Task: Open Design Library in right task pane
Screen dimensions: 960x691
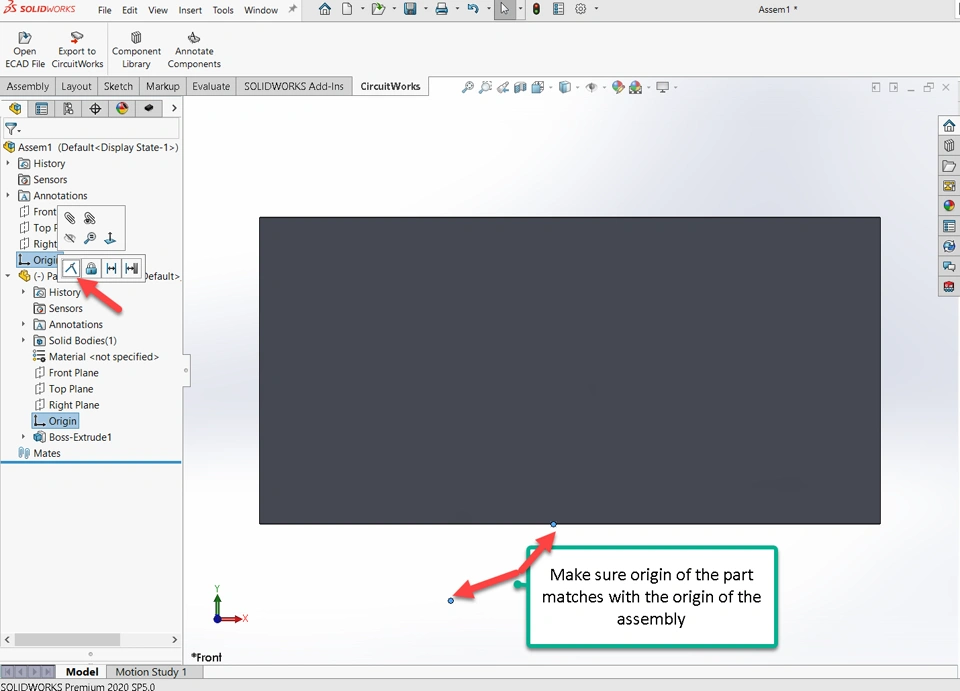Action: (949, 146)
